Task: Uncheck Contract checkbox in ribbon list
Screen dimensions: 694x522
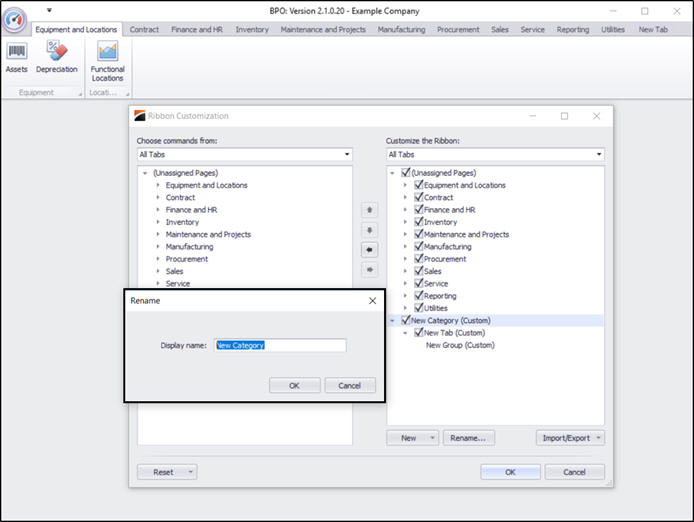Action: tap(418, 197)
